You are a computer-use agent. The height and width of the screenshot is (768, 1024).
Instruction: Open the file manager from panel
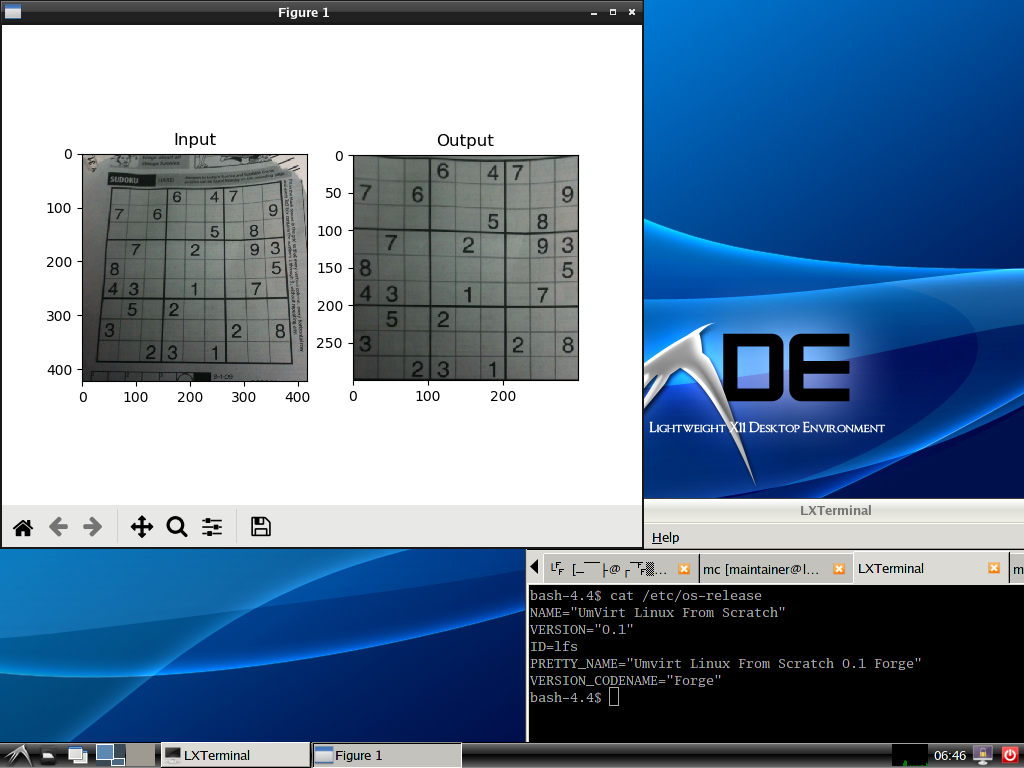(49, 756)
